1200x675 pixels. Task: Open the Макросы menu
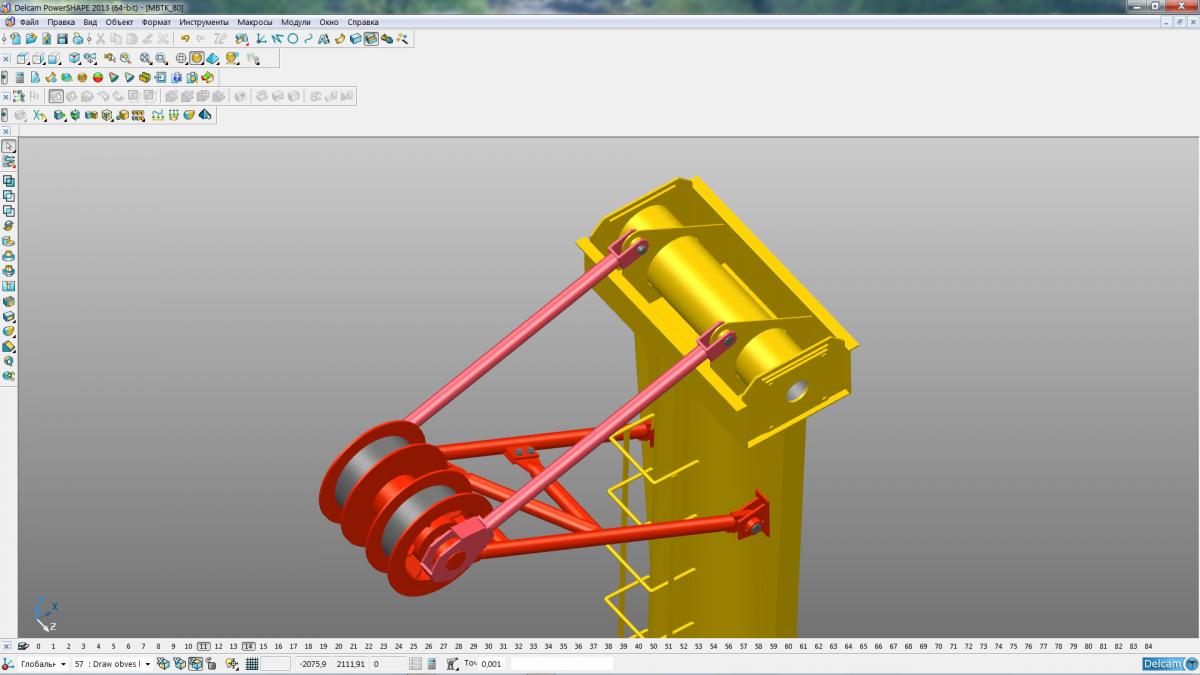[255, 22]
